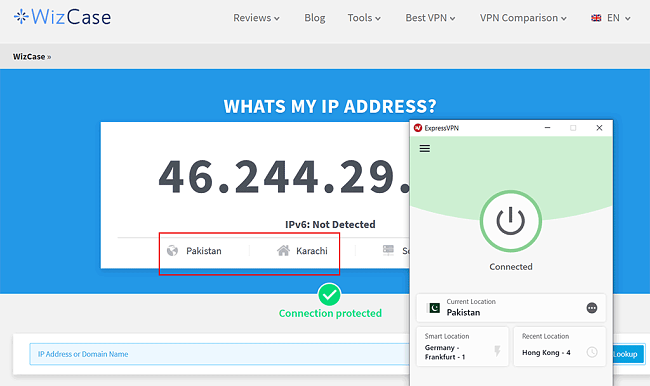The width and height of the screenshot is (650, 386).
Task: Click the 46.244.29 IP address text
Action: 284,177
